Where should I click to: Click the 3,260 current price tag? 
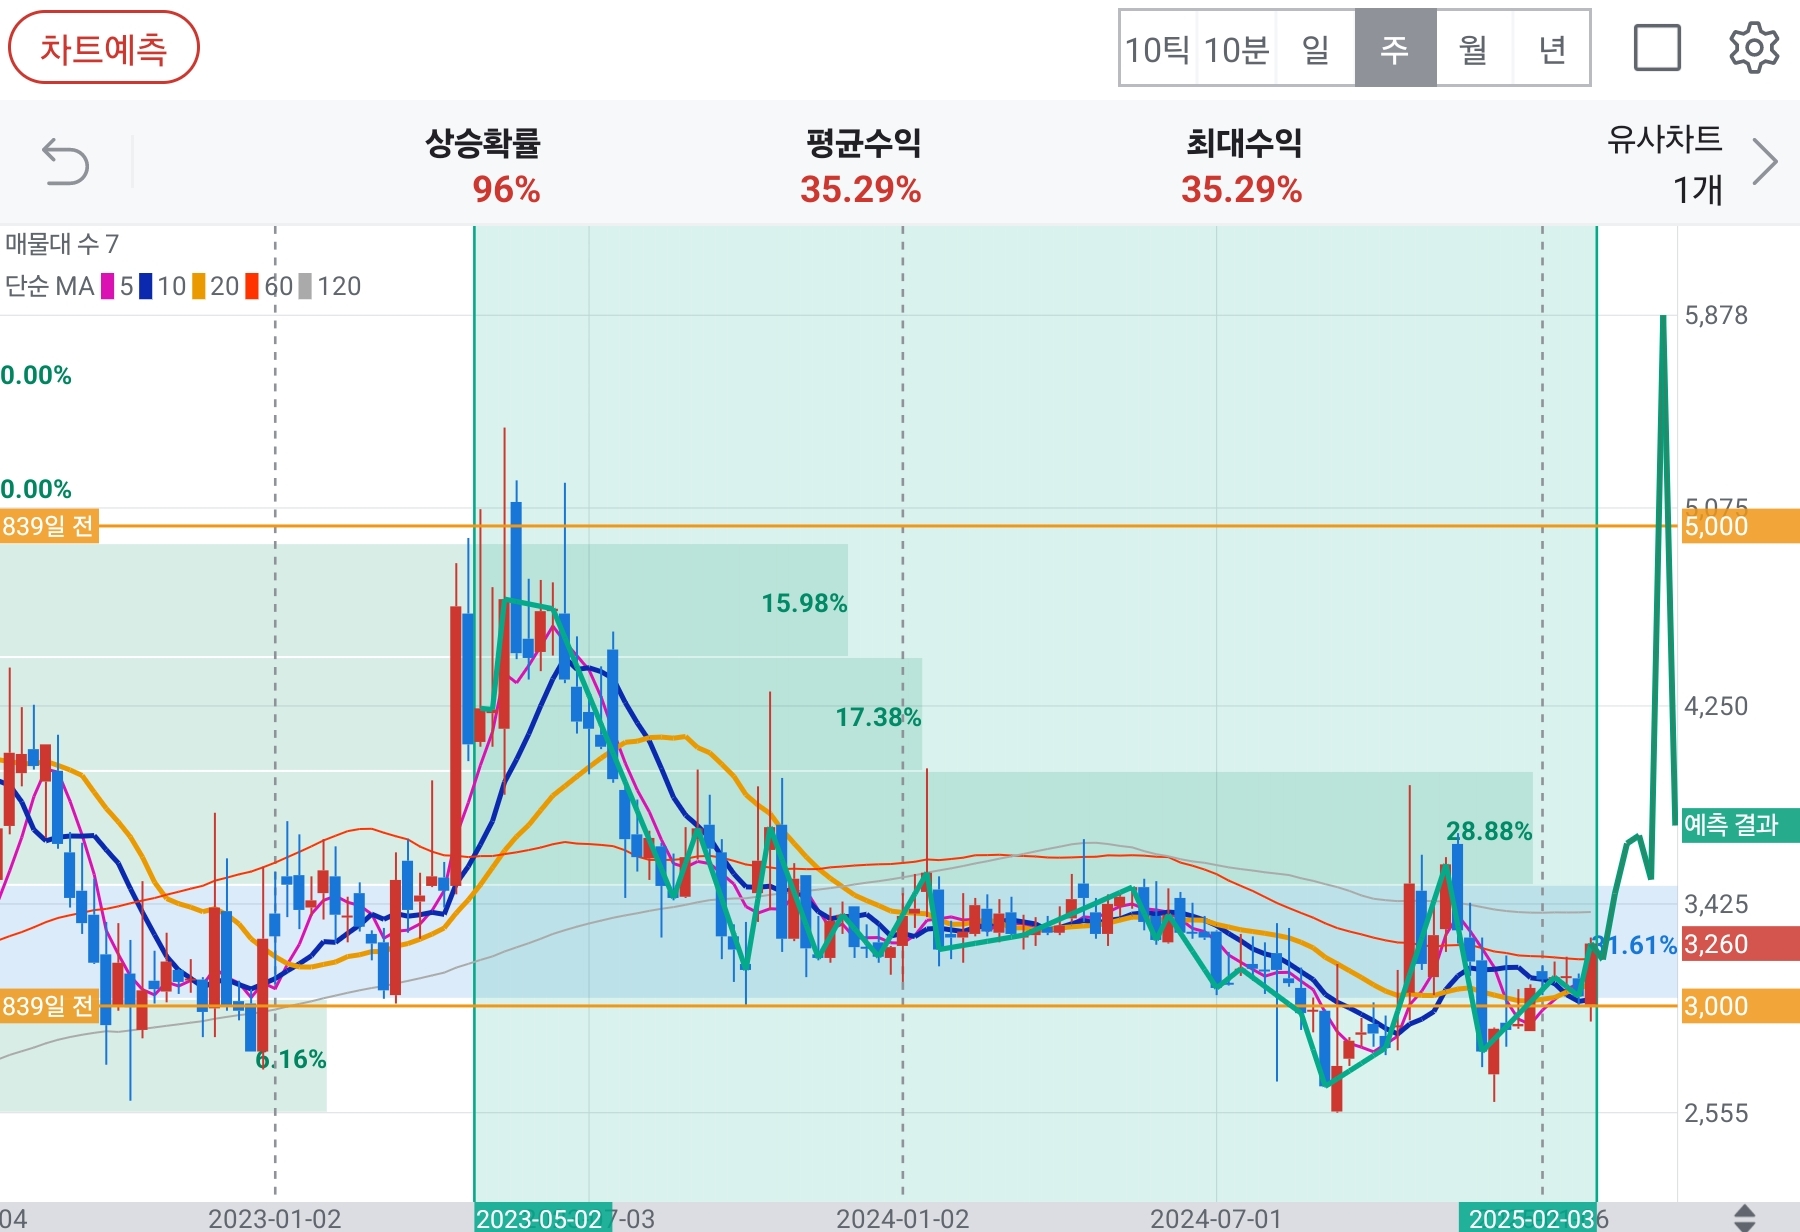1740,944
